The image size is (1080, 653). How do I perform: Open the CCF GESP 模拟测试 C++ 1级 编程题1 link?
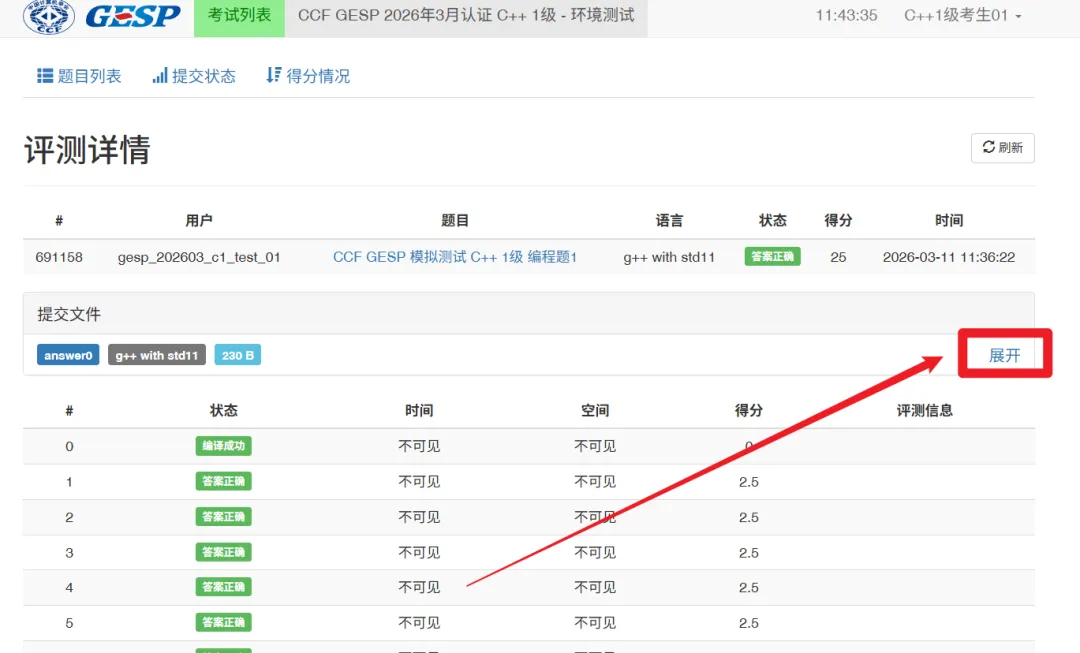[455, 257]
